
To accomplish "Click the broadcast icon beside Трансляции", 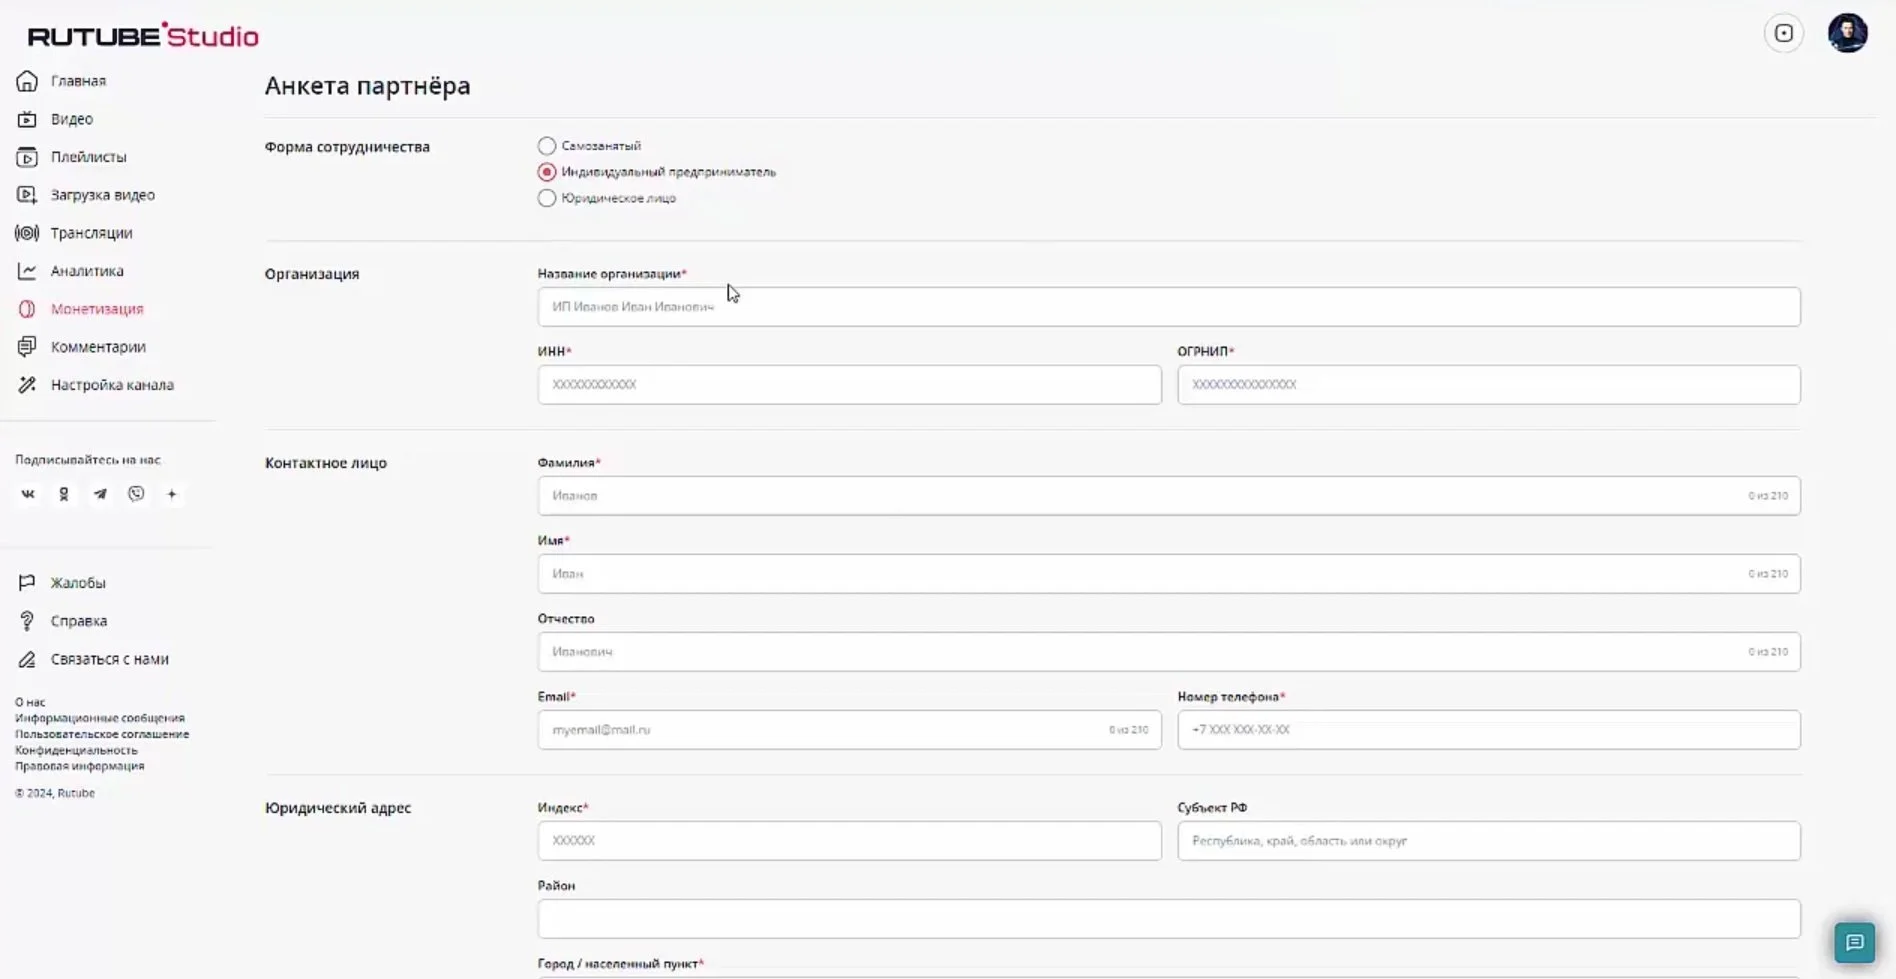I will pos(27,233).
